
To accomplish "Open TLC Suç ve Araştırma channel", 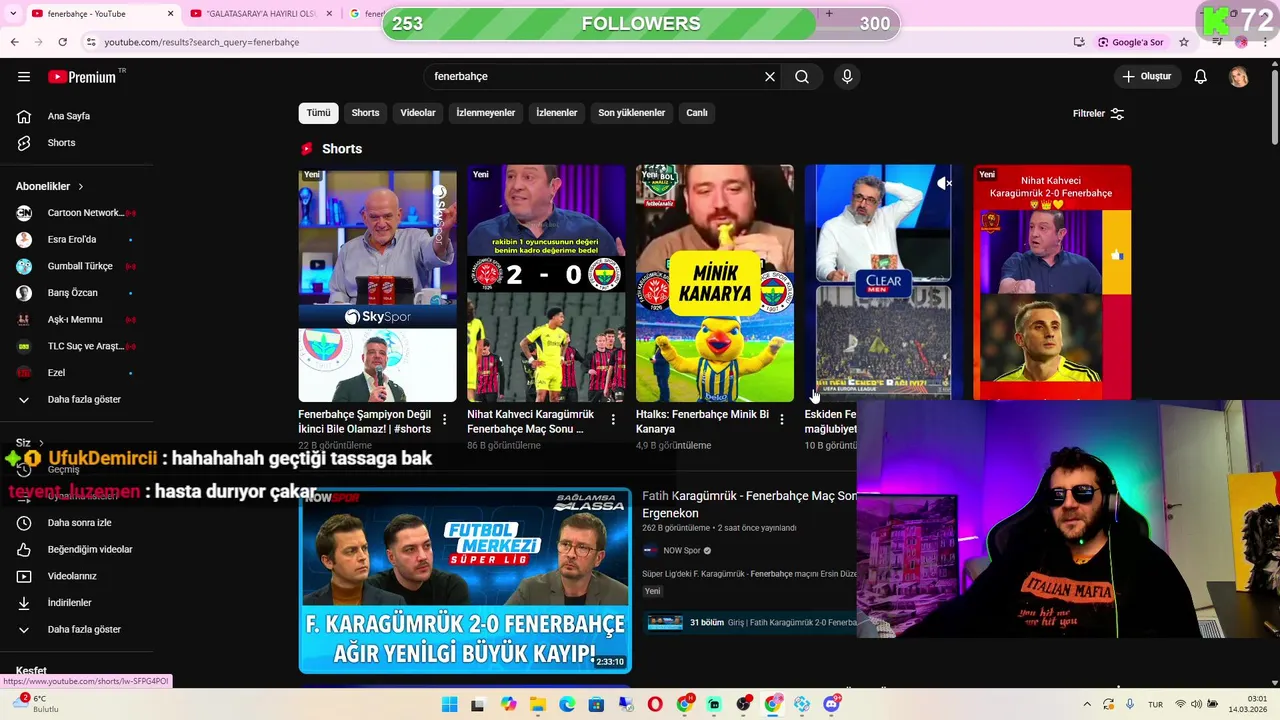I will tap(77, 346).
